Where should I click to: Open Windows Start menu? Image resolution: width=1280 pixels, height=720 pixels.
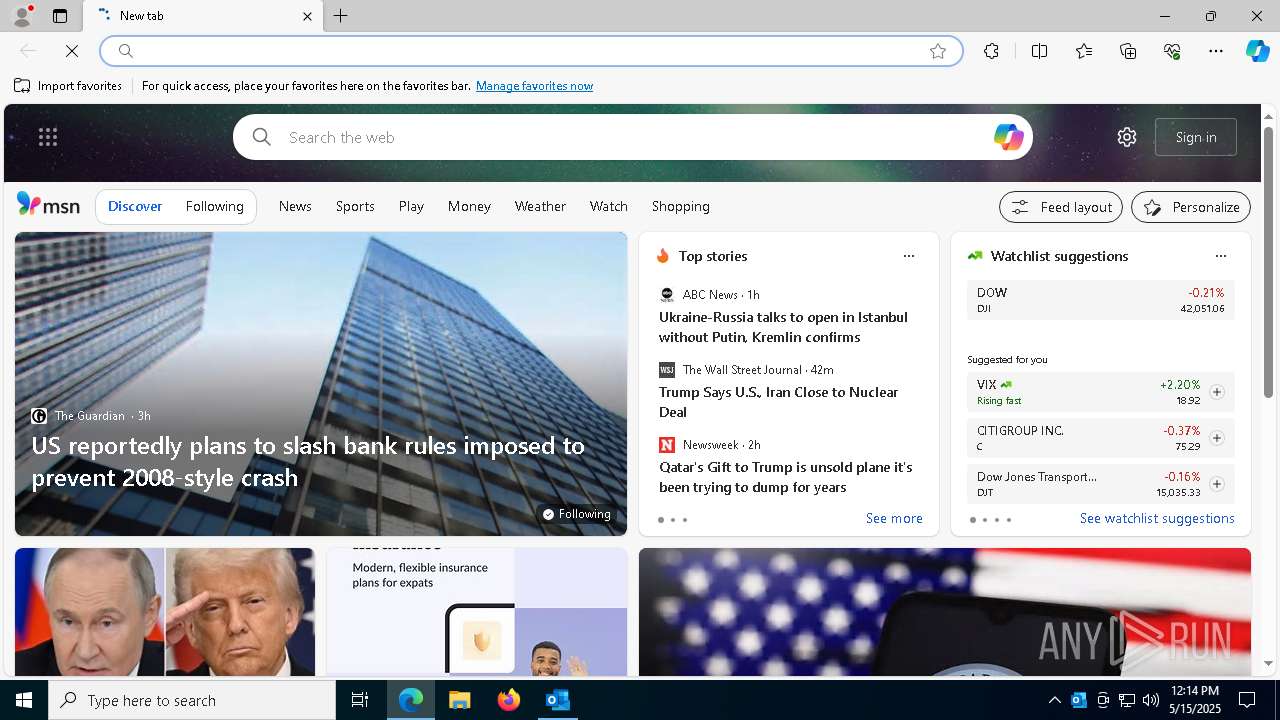point(24,700)
